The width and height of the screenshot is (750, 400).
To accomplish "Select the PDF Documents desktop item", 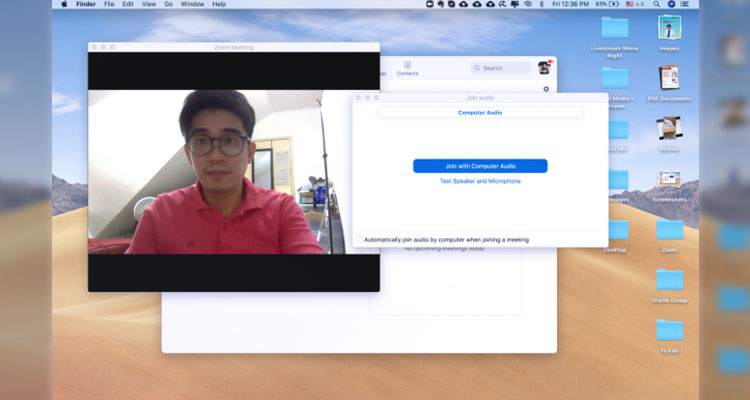I will (669, 84).
